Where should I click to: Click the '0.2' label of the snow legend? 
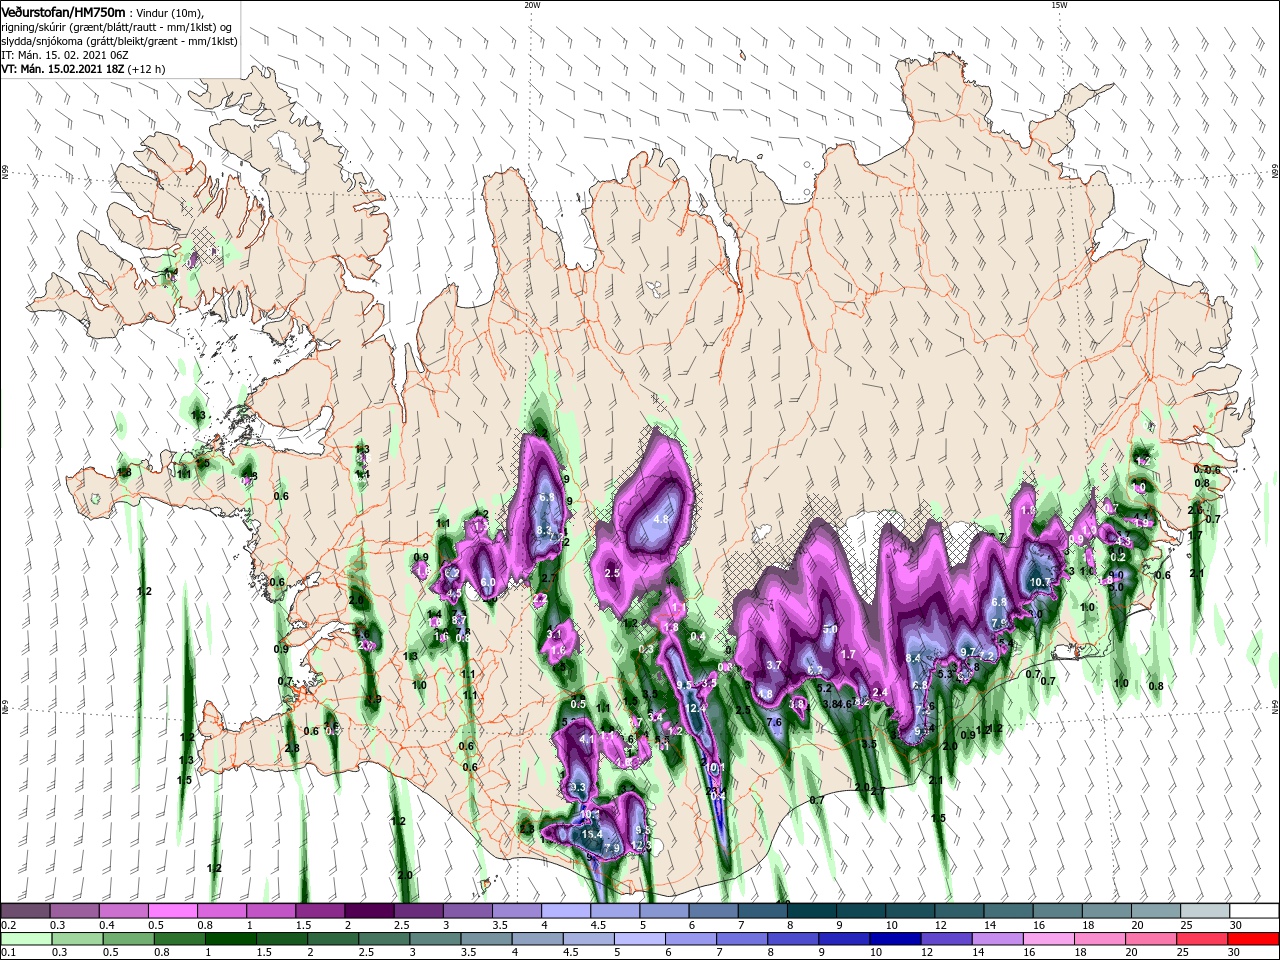pyautogui.click(x=8, y=925)
